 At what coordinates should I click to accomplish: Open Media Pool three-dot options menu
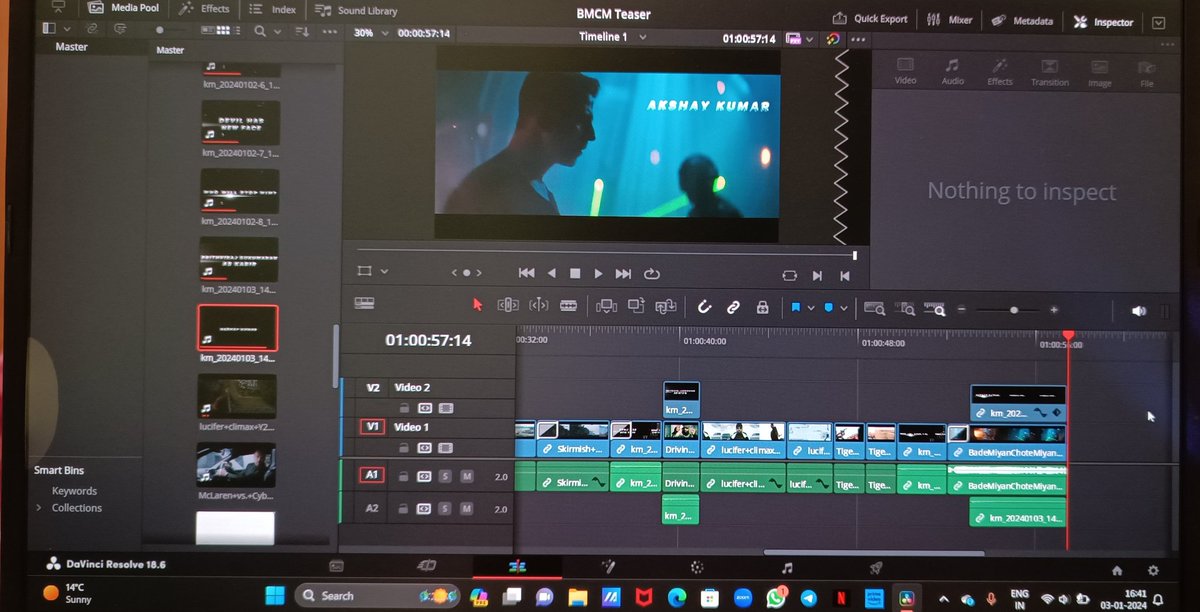coord(330,33)
